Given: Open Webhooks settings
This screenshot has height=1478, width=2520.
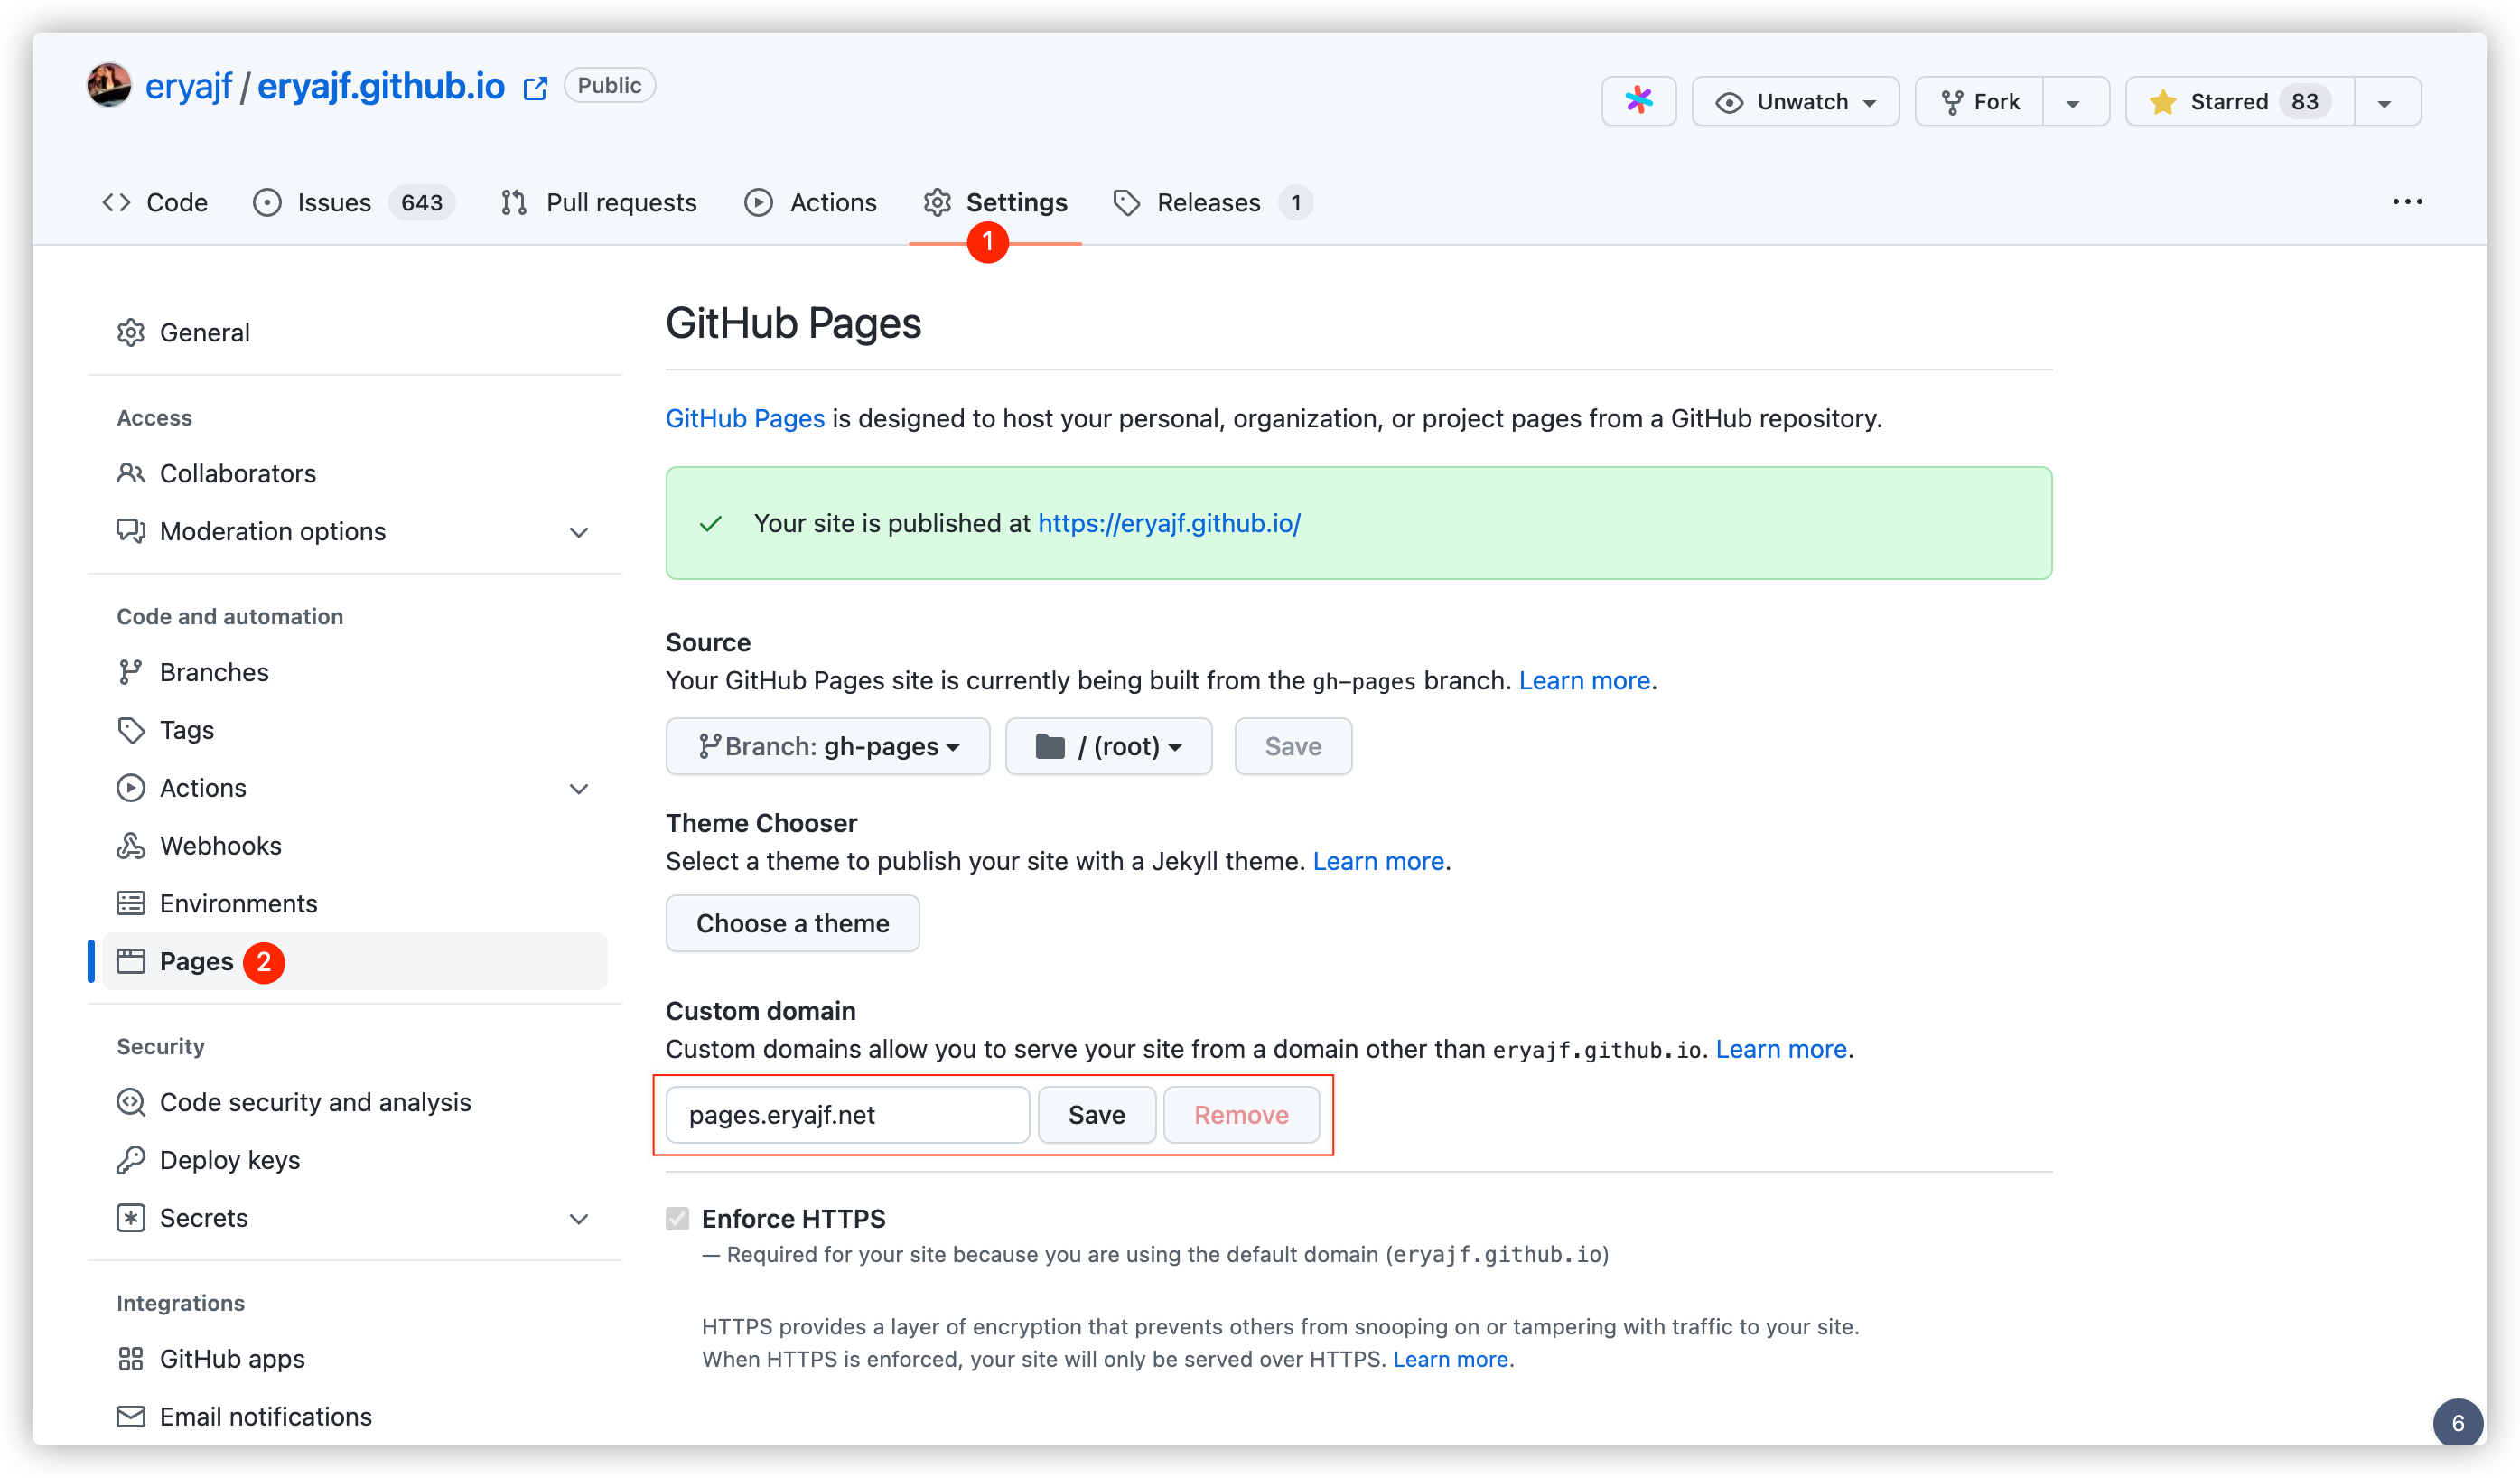Looking at the screenshot, I should (355, 846).
